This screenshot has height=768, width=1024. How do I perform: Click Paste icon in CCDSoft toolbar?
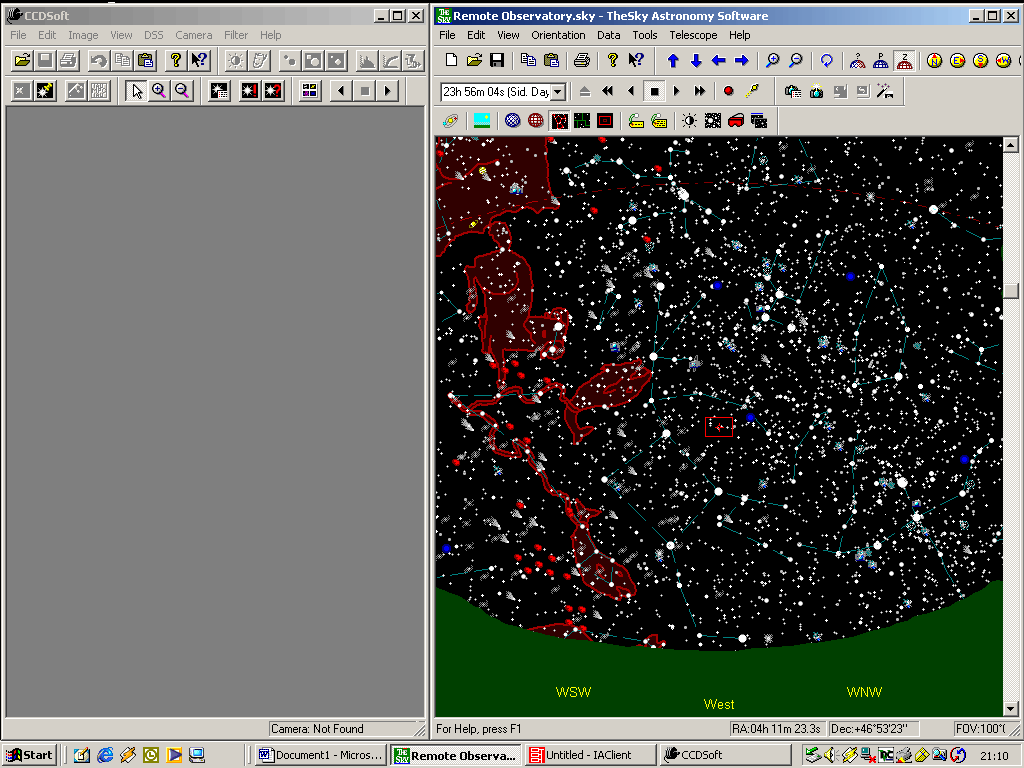[146, 61]
